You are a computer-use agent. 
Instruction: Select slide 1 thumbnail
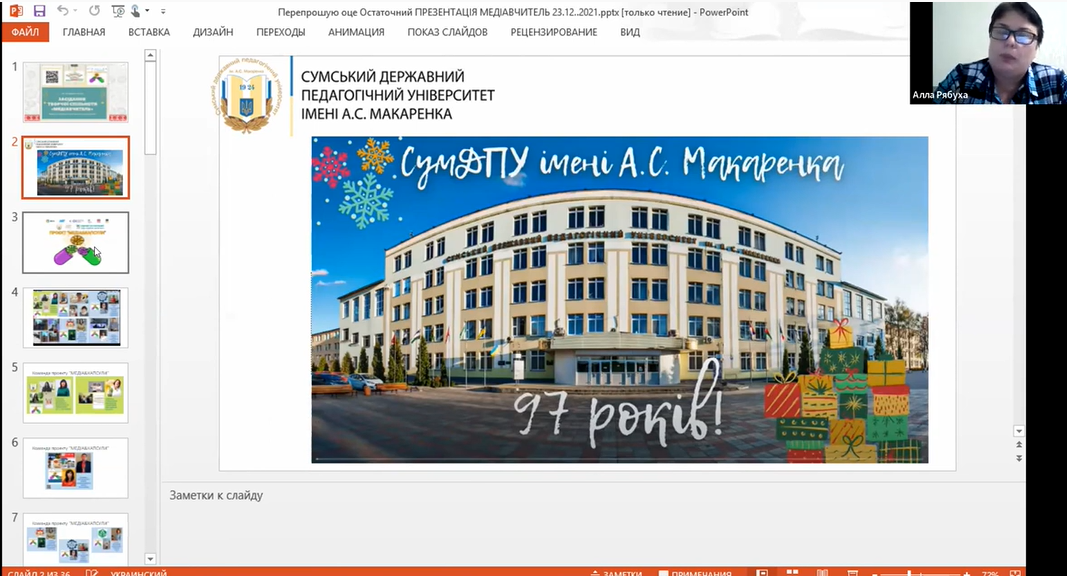click(x=76, y=92)
